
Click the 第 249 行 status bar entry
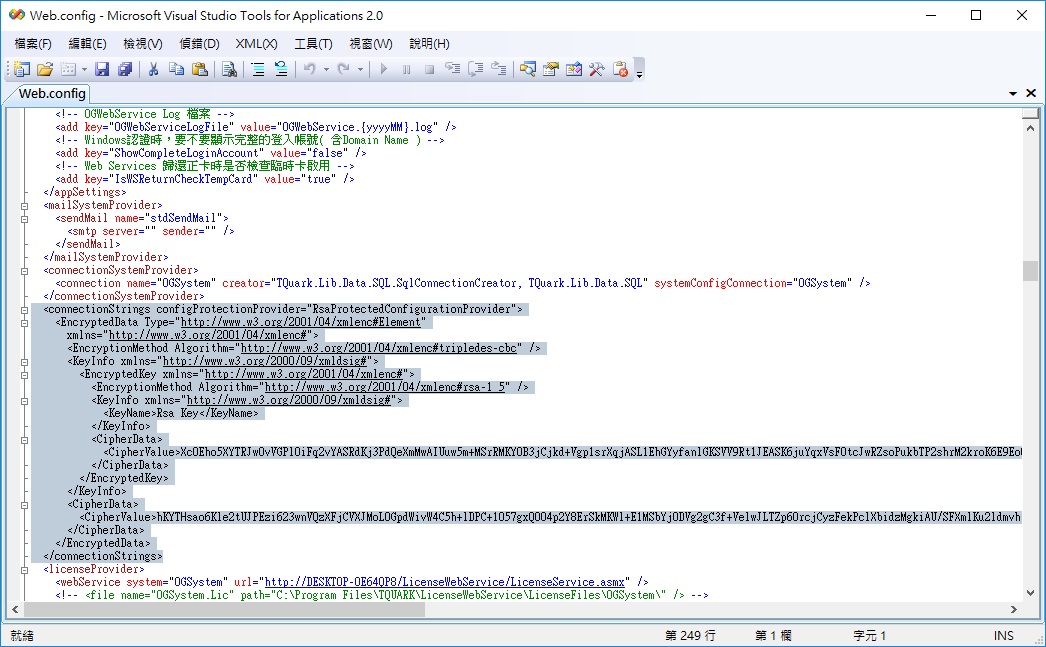[x=690, y=636]
